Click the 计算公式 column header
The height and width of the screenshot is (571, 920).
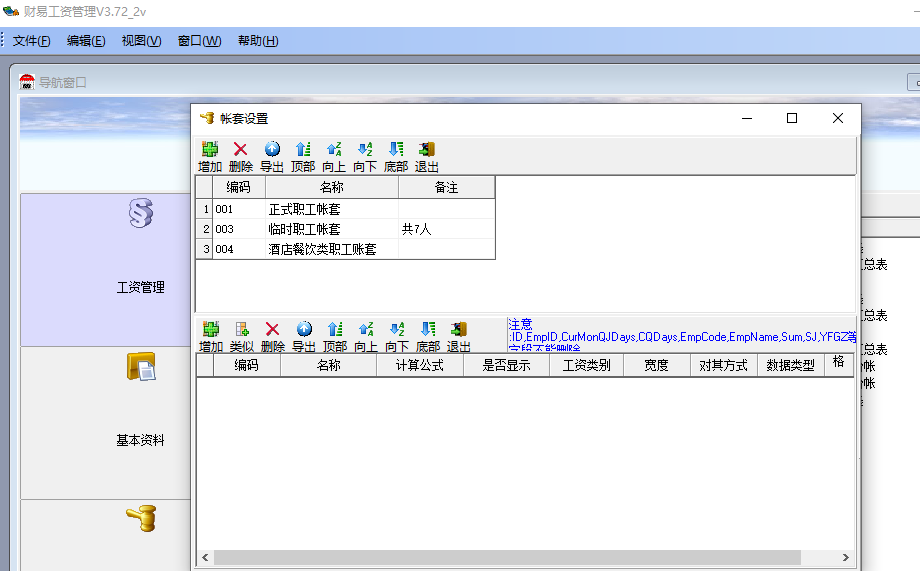pyautogui.click(x=420, y=366)
